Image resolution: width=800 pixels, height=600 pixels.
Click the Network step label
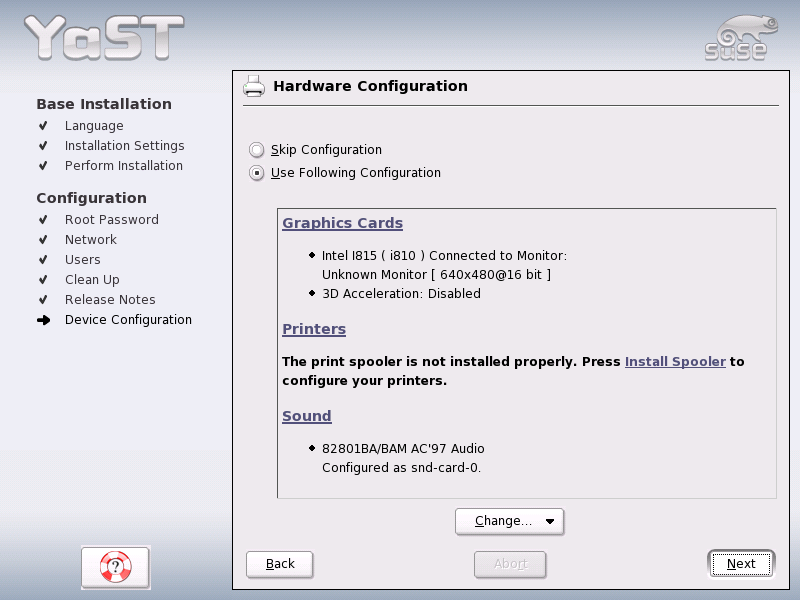point(91,239)
